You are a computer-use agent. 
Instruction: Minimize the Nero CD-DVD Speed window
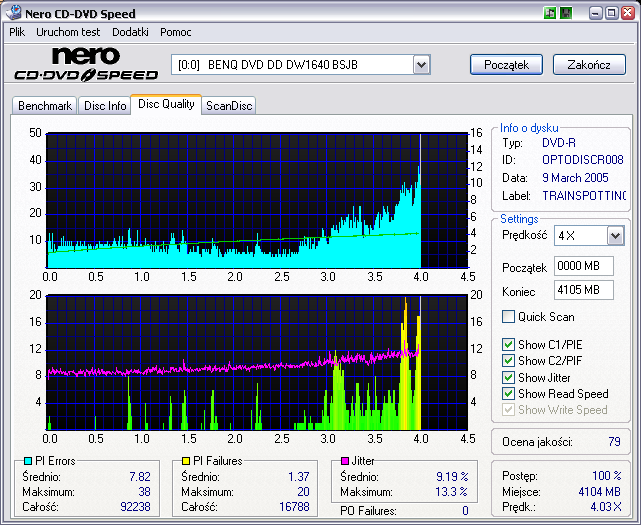(x=596, y=13)
